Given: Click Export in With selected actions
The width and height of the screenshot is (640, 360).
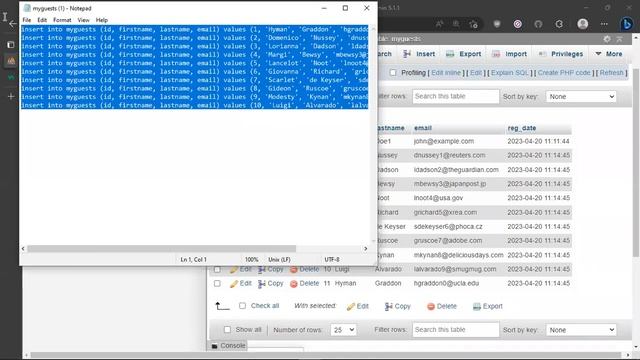Looking at the screenshot, I should click(x=488, y=306).
